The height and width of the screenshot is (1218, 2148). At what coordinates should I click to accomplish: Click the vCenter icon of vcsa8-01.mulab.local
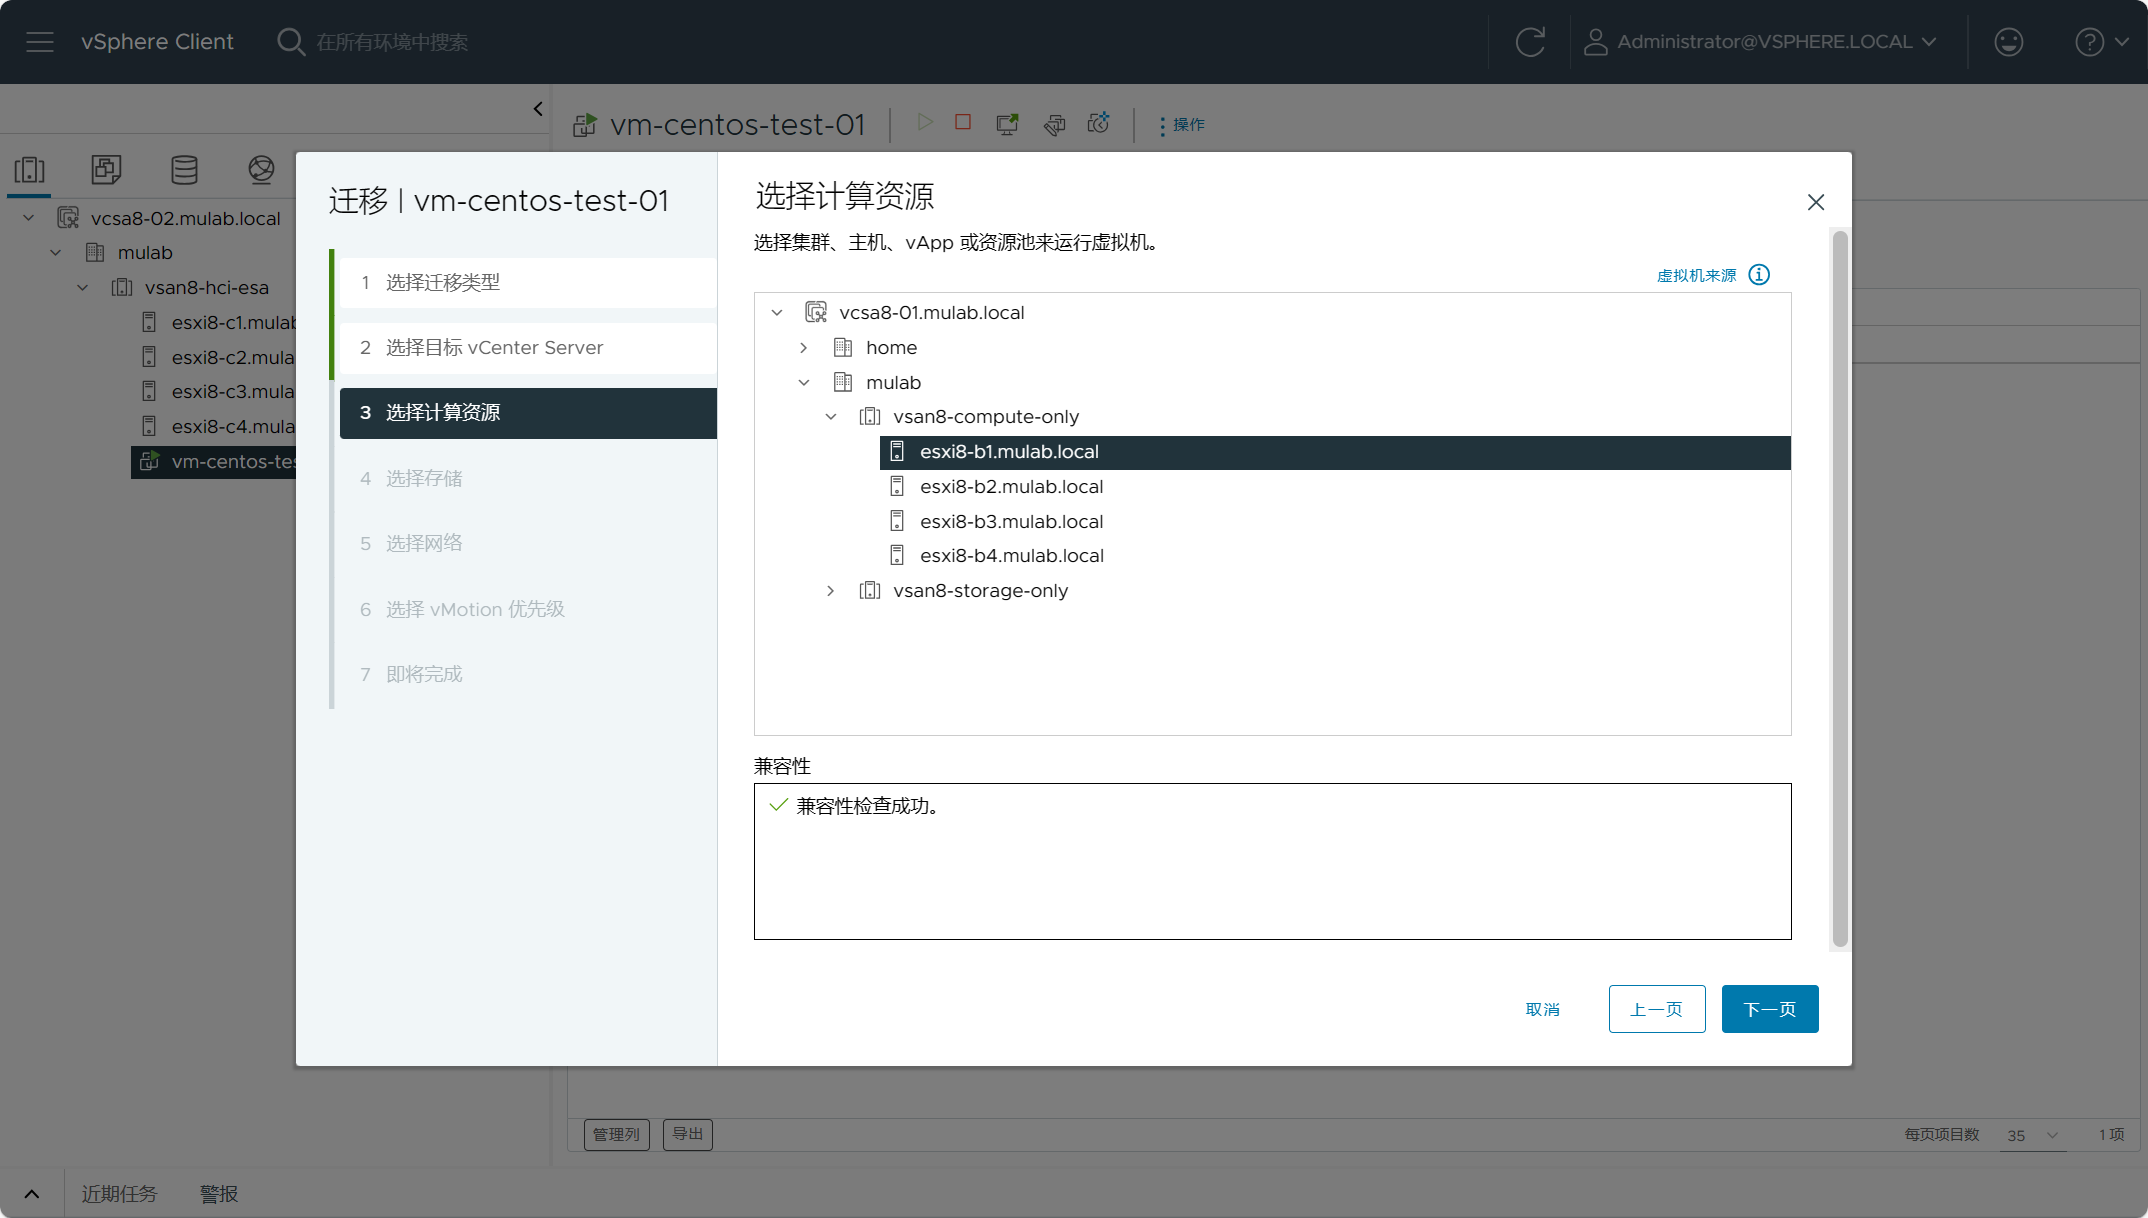point(816,313)
